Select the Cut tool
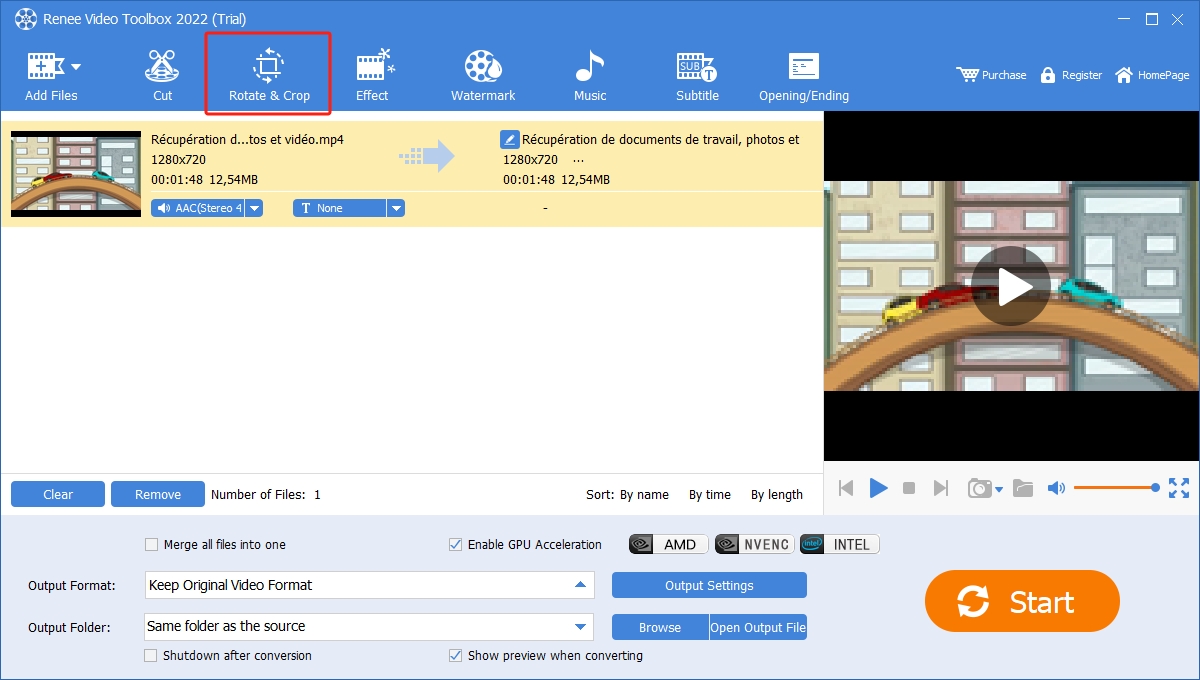 [x=161, y=72]
